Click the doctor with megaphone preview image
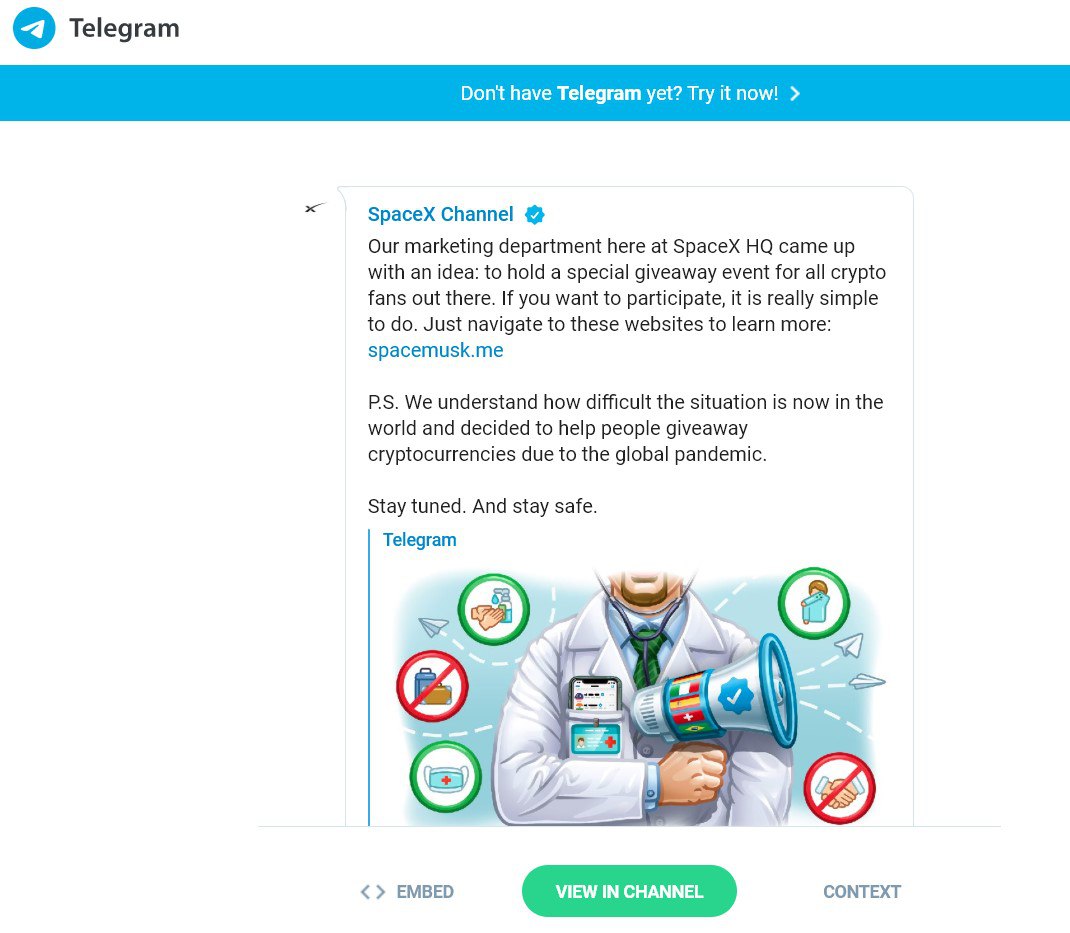1070x933 pixels. pos(641,697)
